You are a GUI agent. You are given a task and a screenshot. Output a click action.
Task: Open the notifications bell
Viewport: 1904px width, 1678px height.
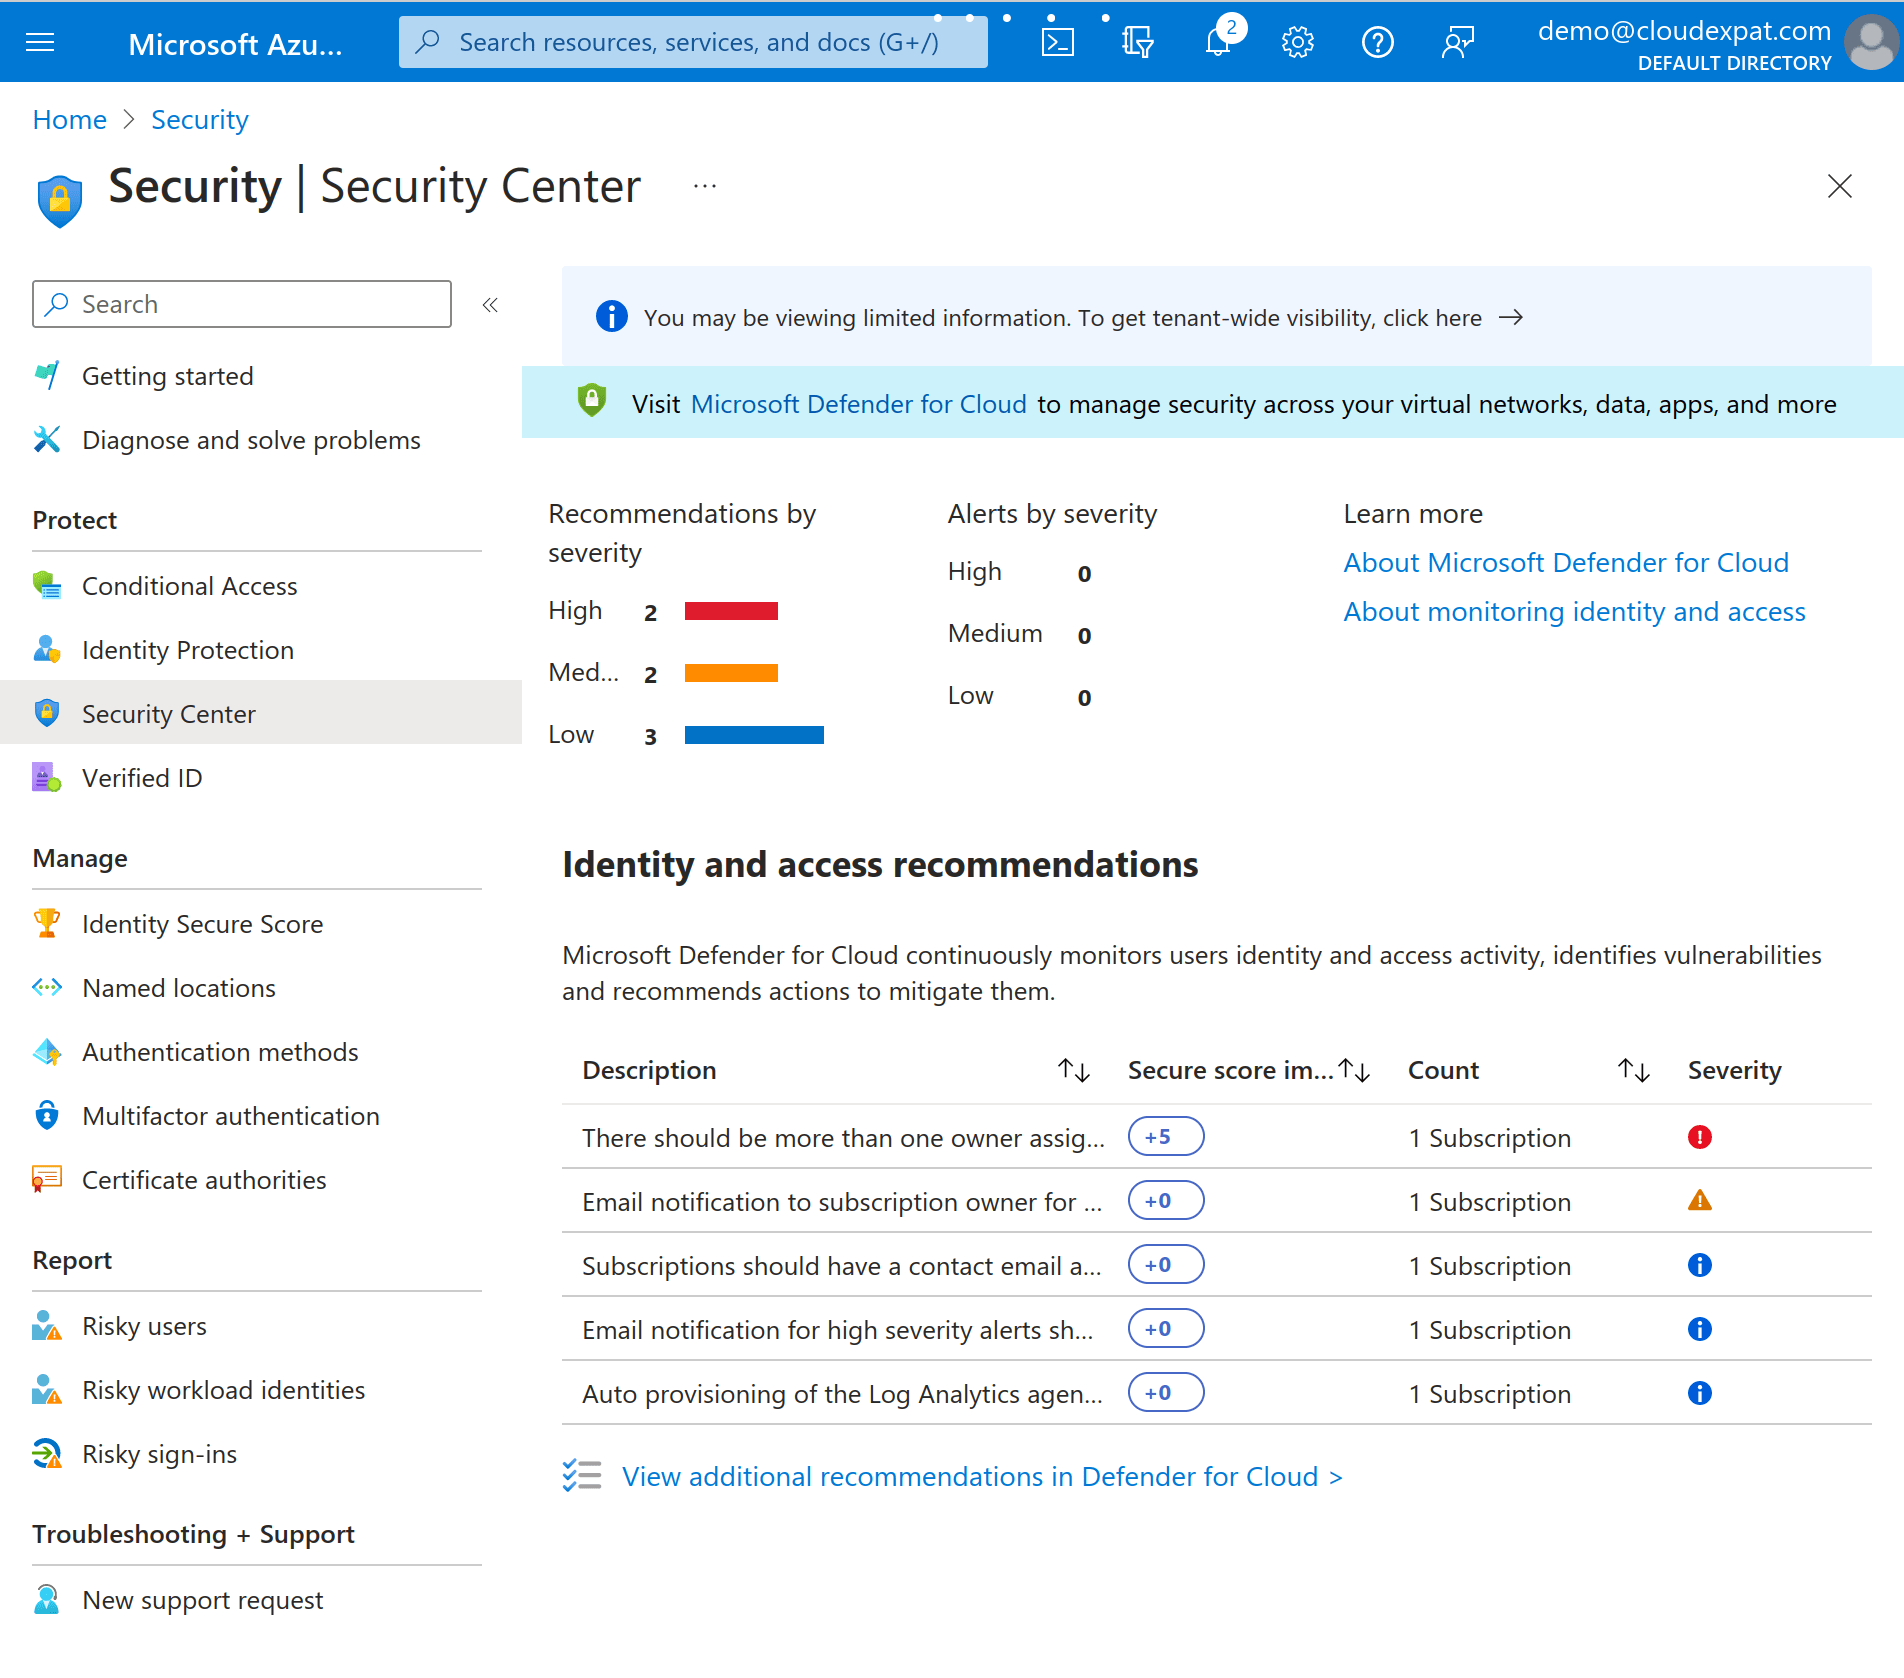click(x=1218, y=42)
